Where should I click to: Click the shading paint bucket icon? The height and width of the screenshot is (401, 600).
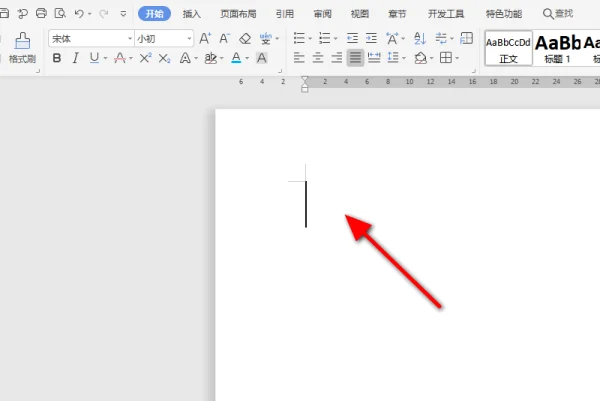(421, 58)
